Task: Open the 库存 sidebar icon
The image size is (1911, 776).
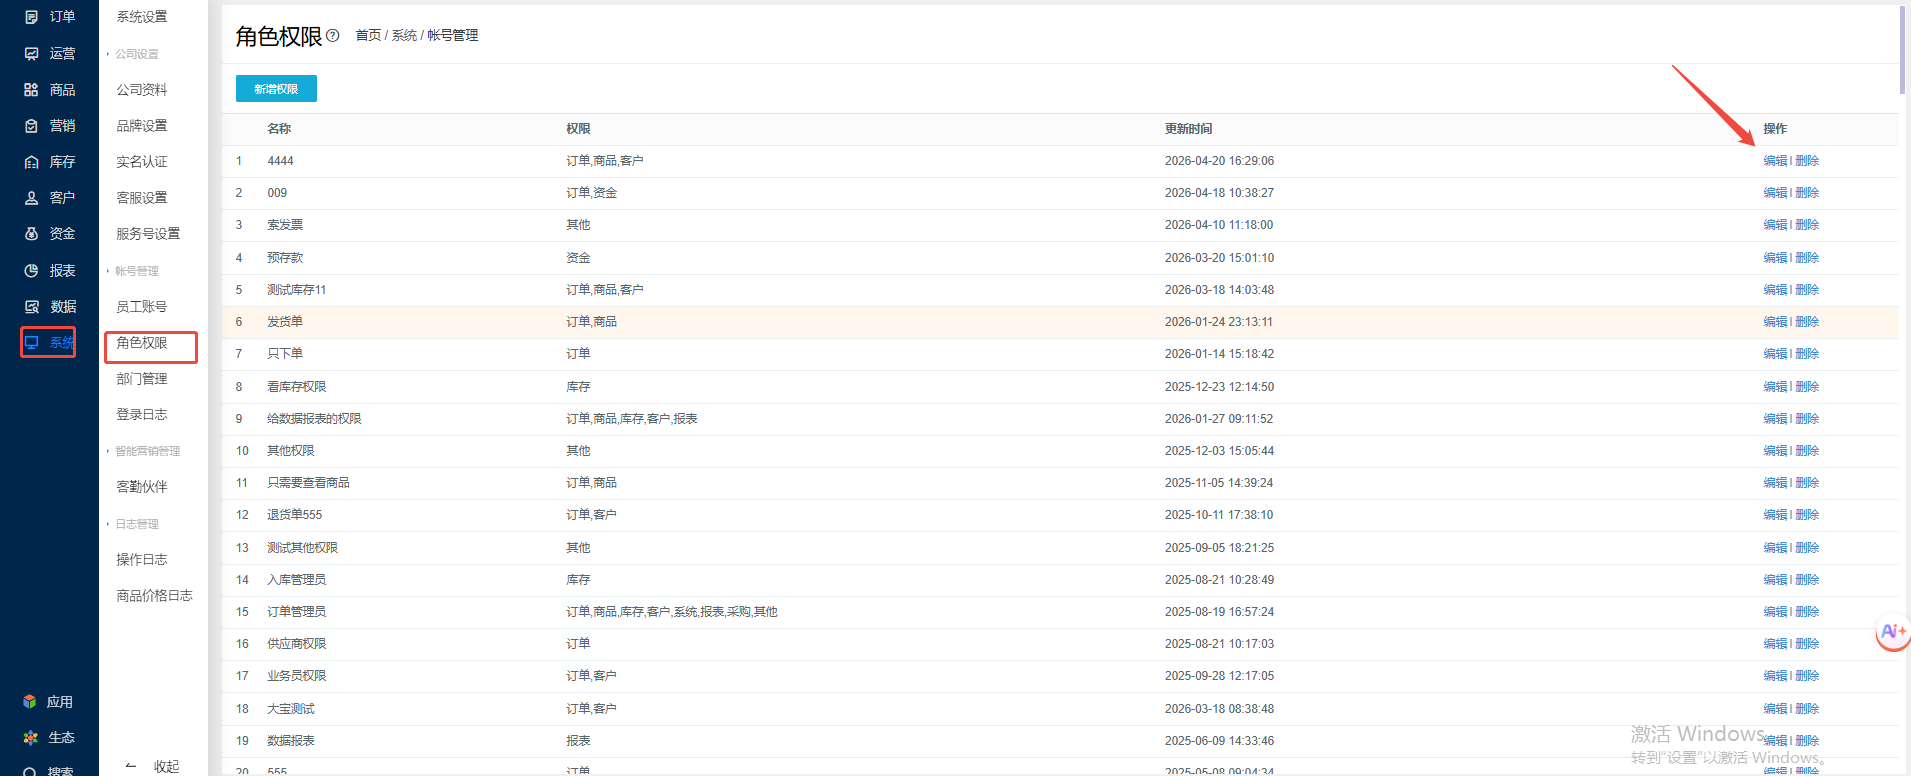Action: [31, 162]
